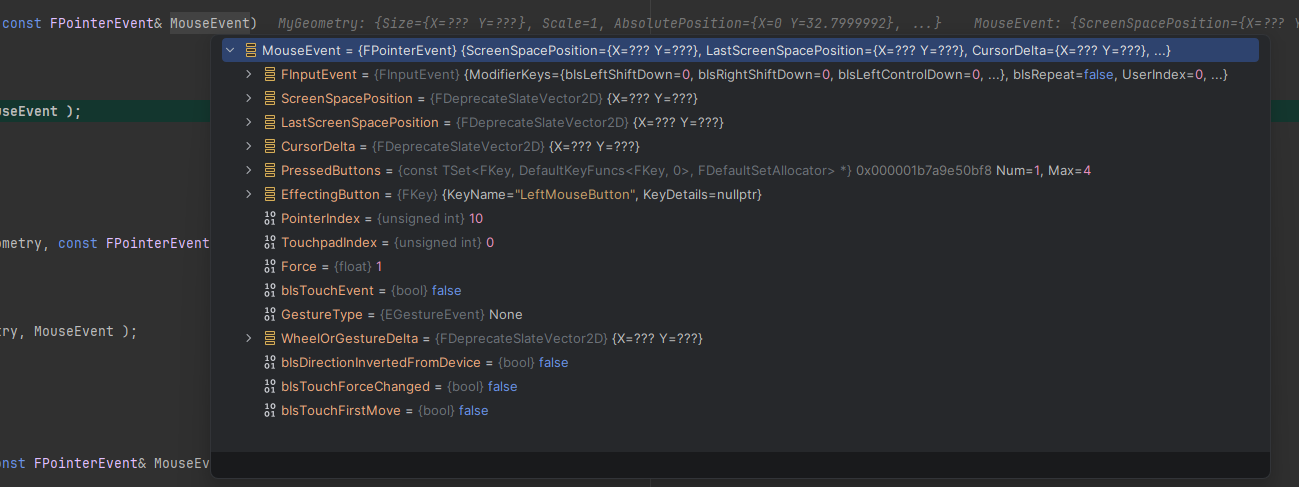Expand the WheelOrGestureDelta node
1299x487 pixels.
tap(249, 339)
